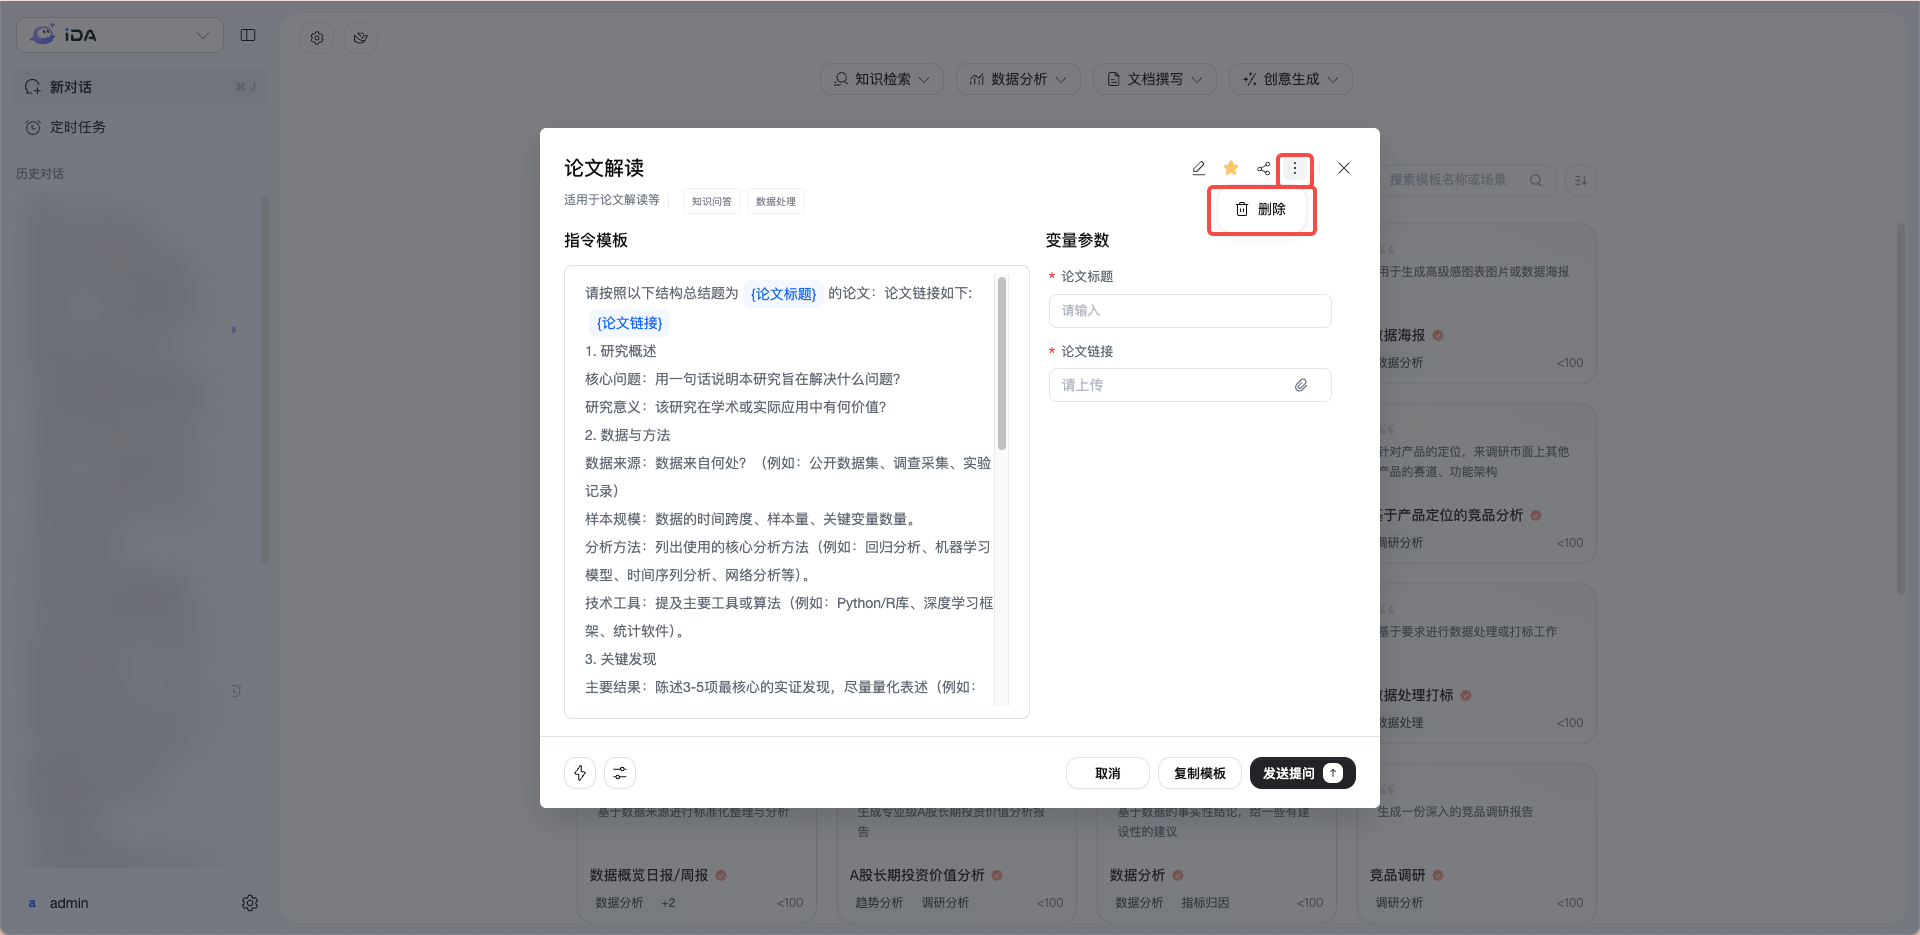Click the 发送提问 button

[x=1303, y=773]
